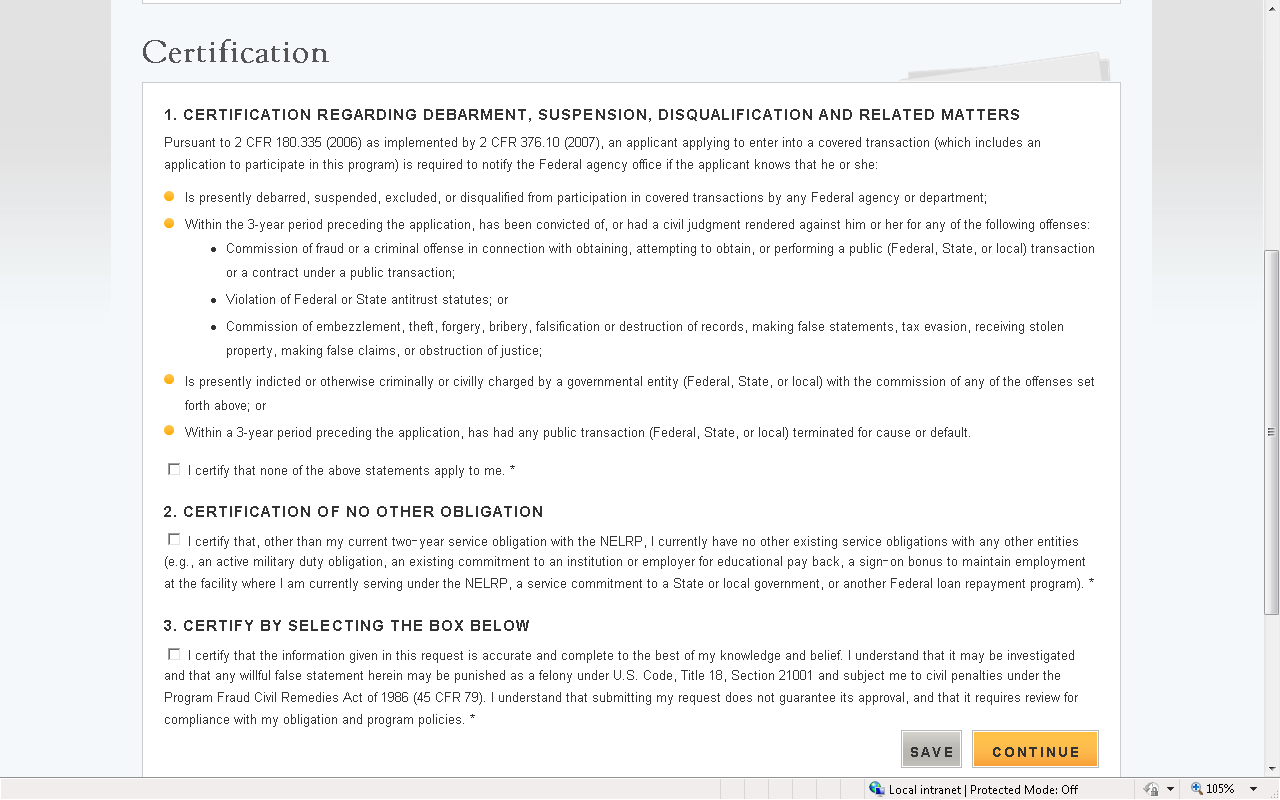The image size is (1280, 800).
Task: Click the first orange bullet about debarment
Action: click(x=169, y=196)
